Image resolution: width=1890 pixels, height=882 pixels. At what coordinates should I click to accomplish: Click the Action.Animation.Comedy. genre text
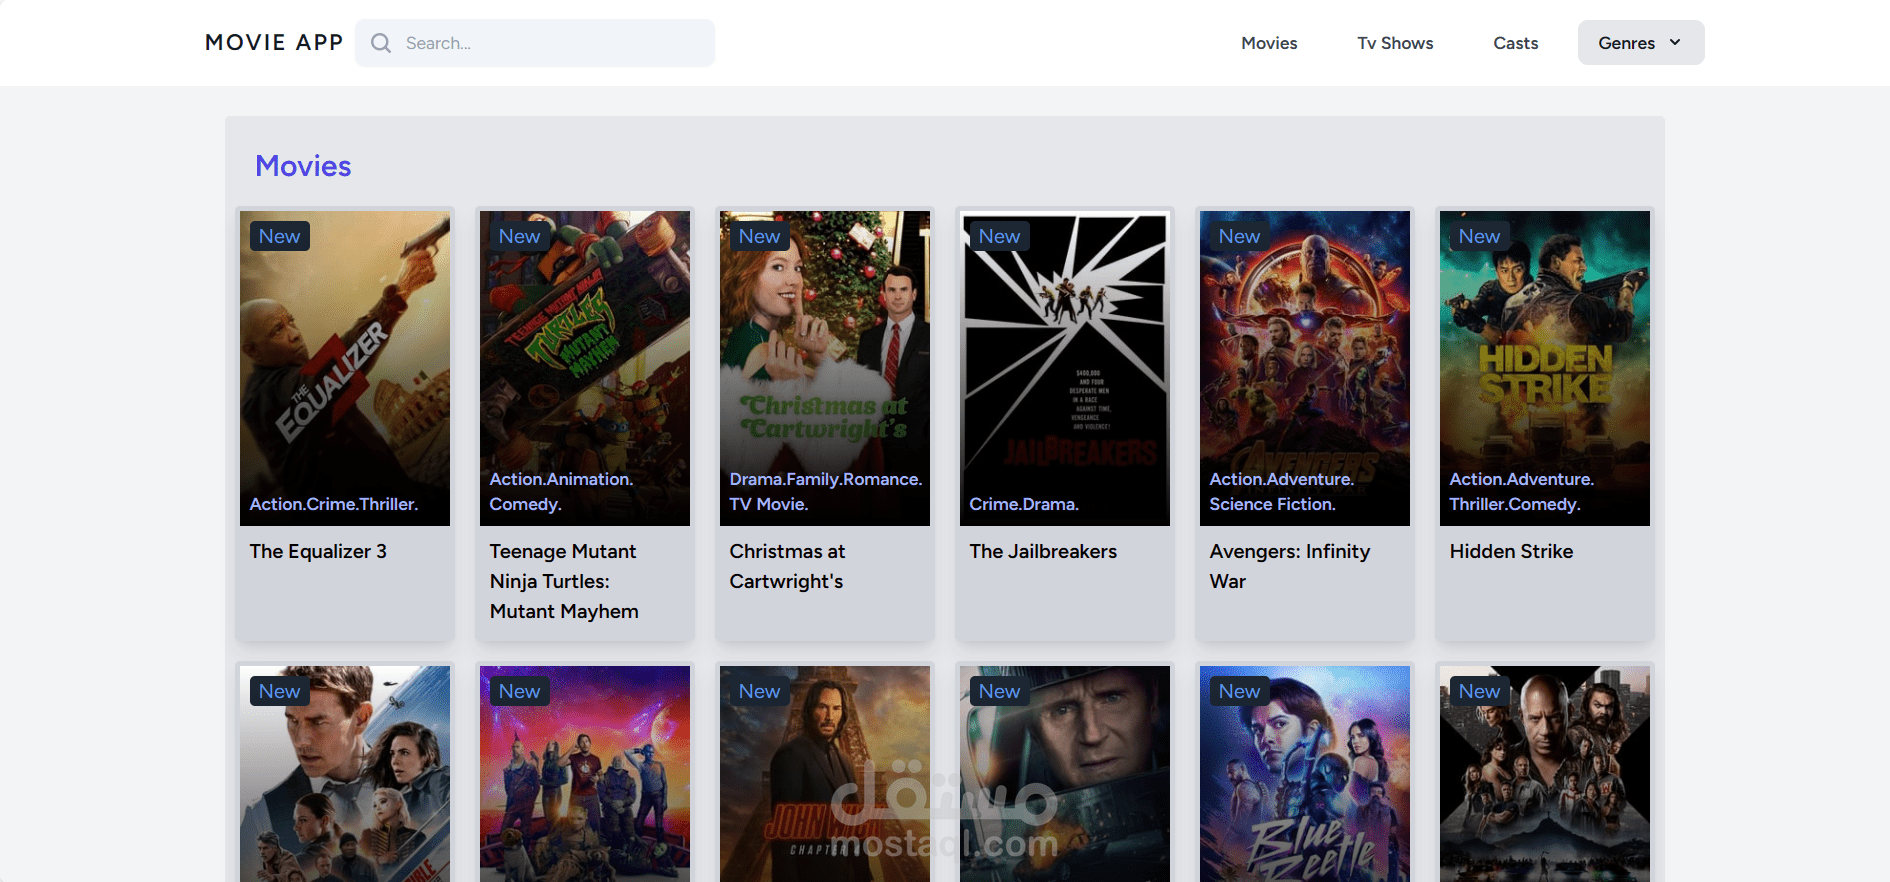click(x=561, y=492)
